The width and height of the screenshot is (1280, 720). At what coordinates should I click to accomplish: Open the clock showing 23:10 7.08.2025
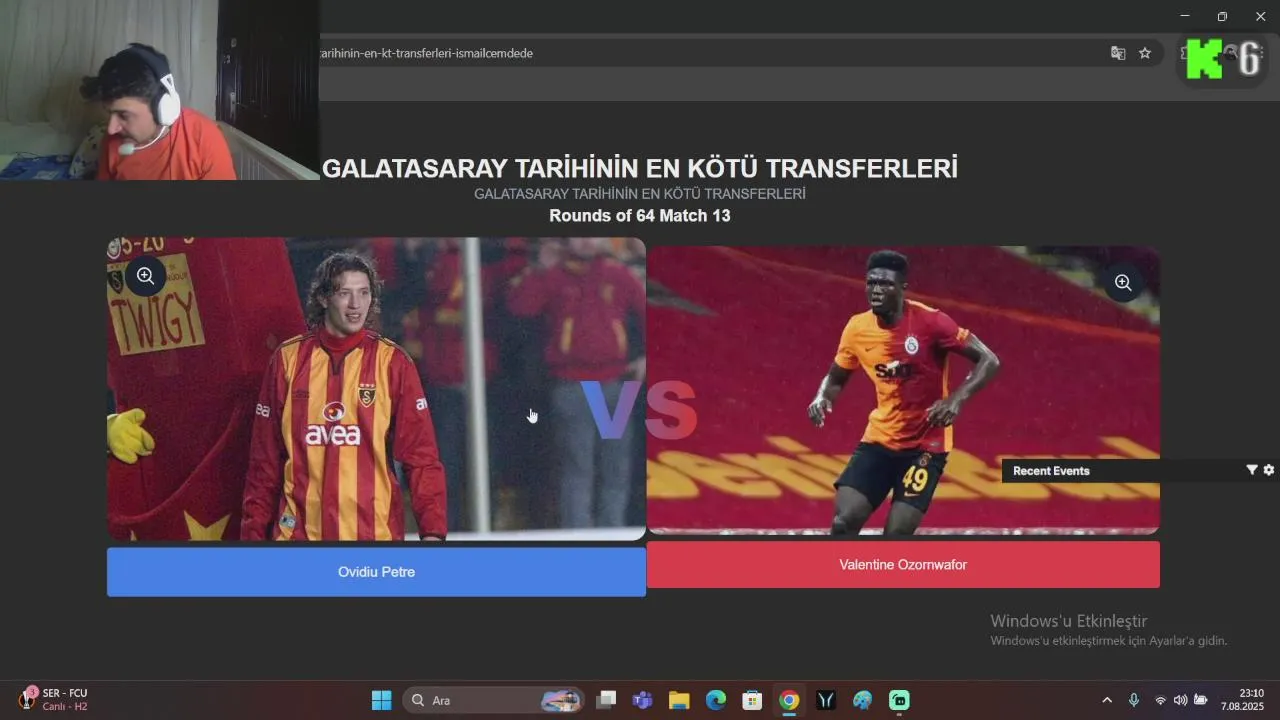click(1243, 699)
